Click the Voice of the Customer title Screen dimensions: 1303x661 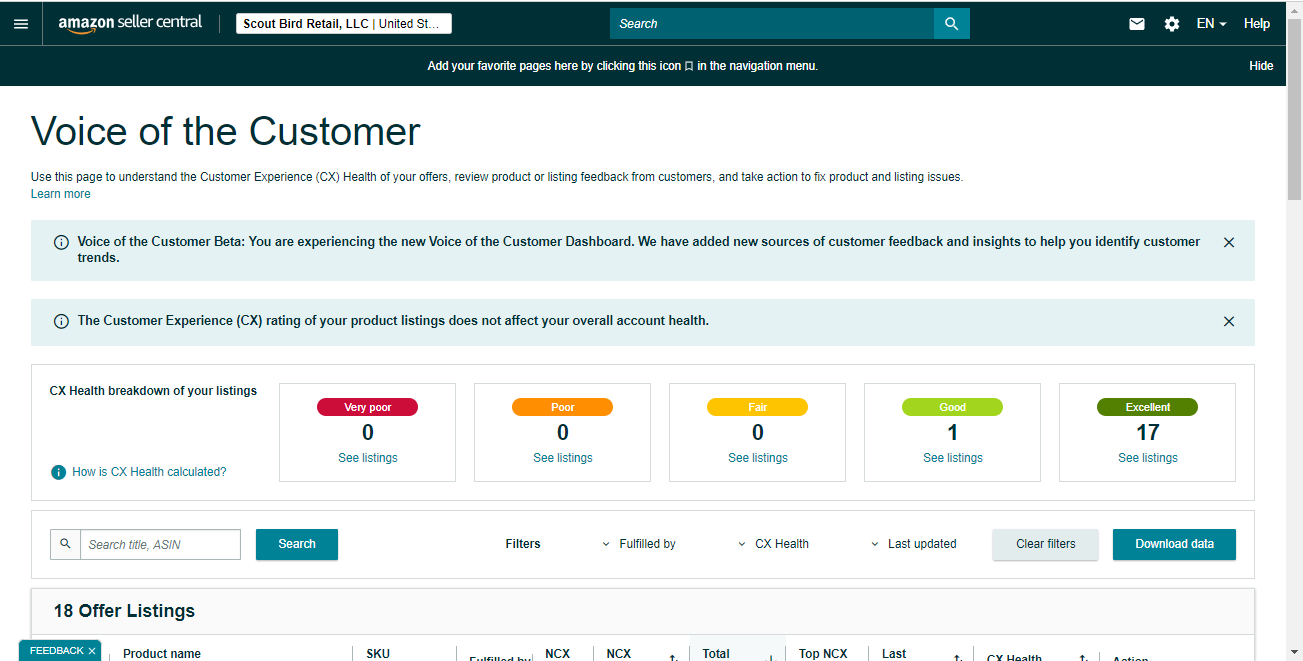(x=226, y=132)
